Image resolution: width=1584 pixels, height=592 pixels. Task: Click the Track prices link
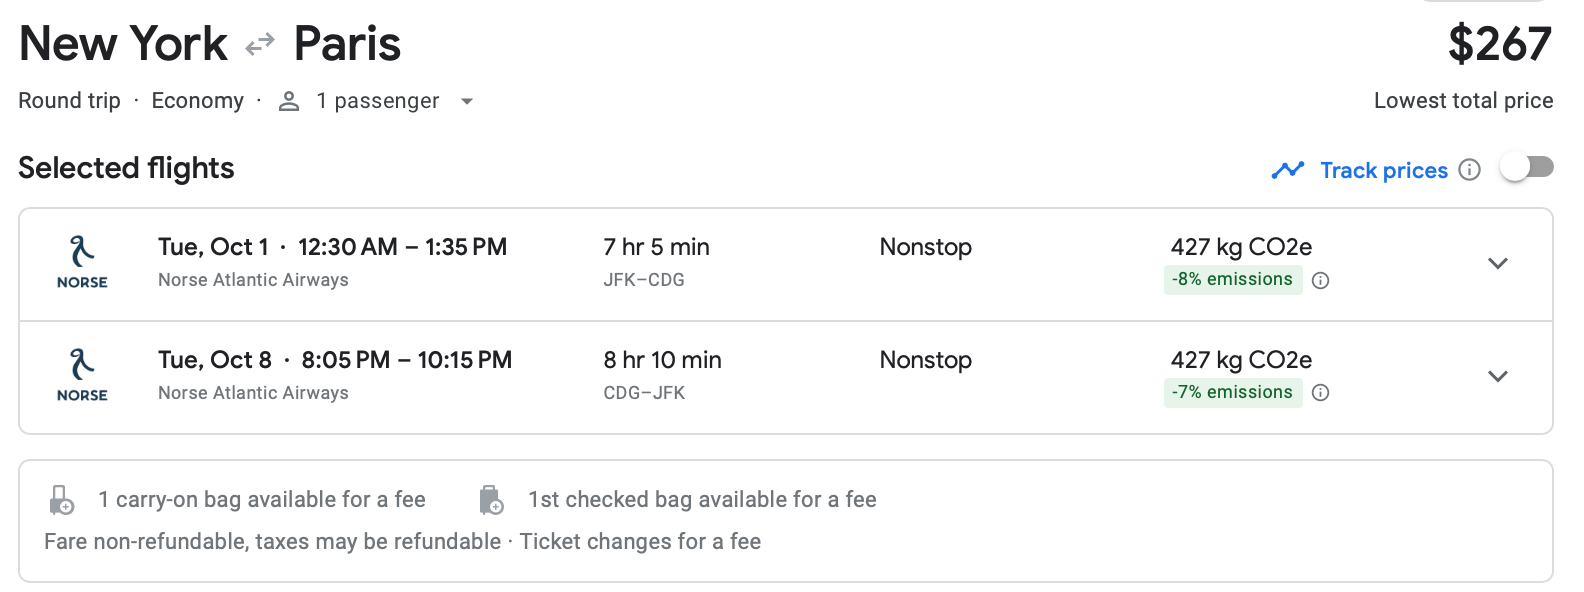(x=1383, y=170)
